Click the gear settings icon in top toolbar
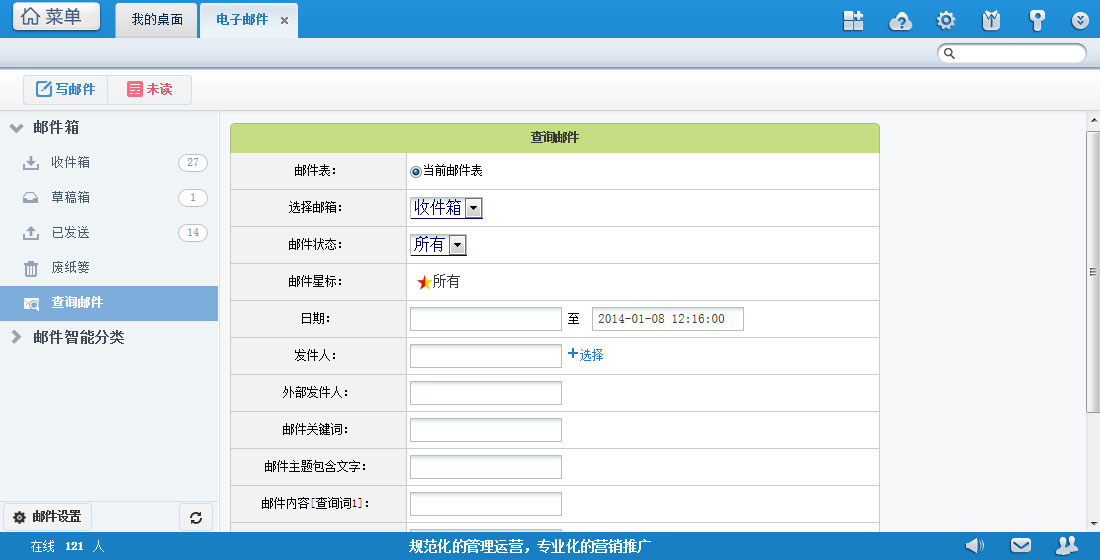Screen dimensions: 1100x560 tap(945, 21)
